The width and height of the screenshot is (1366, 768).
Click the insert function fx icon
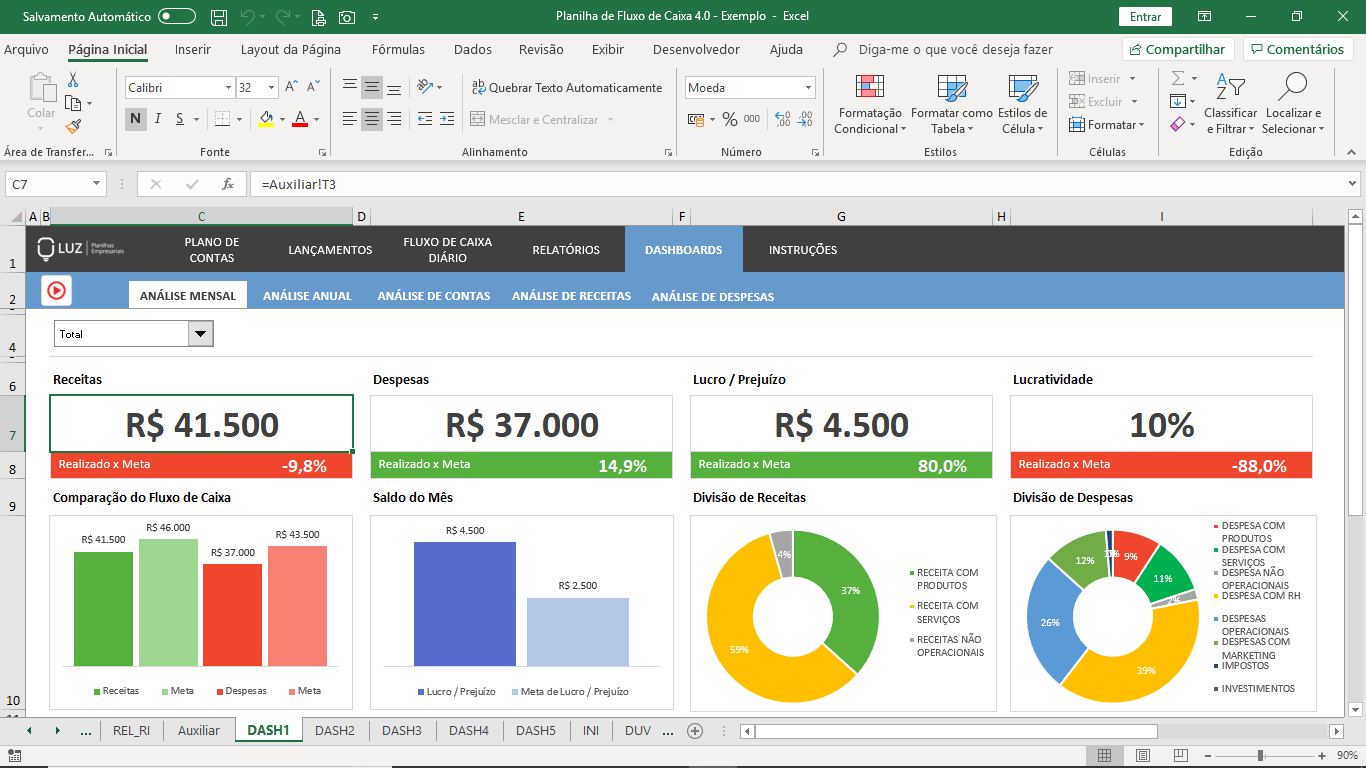click(x=228, y=184)
